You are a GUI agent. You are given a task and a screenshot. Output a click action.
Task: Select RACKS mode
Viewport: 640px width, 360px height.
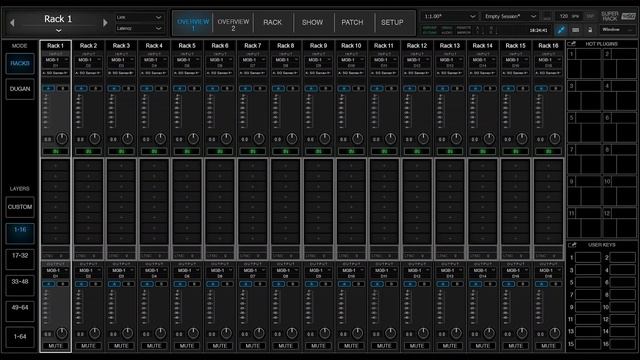coord(20,63)
